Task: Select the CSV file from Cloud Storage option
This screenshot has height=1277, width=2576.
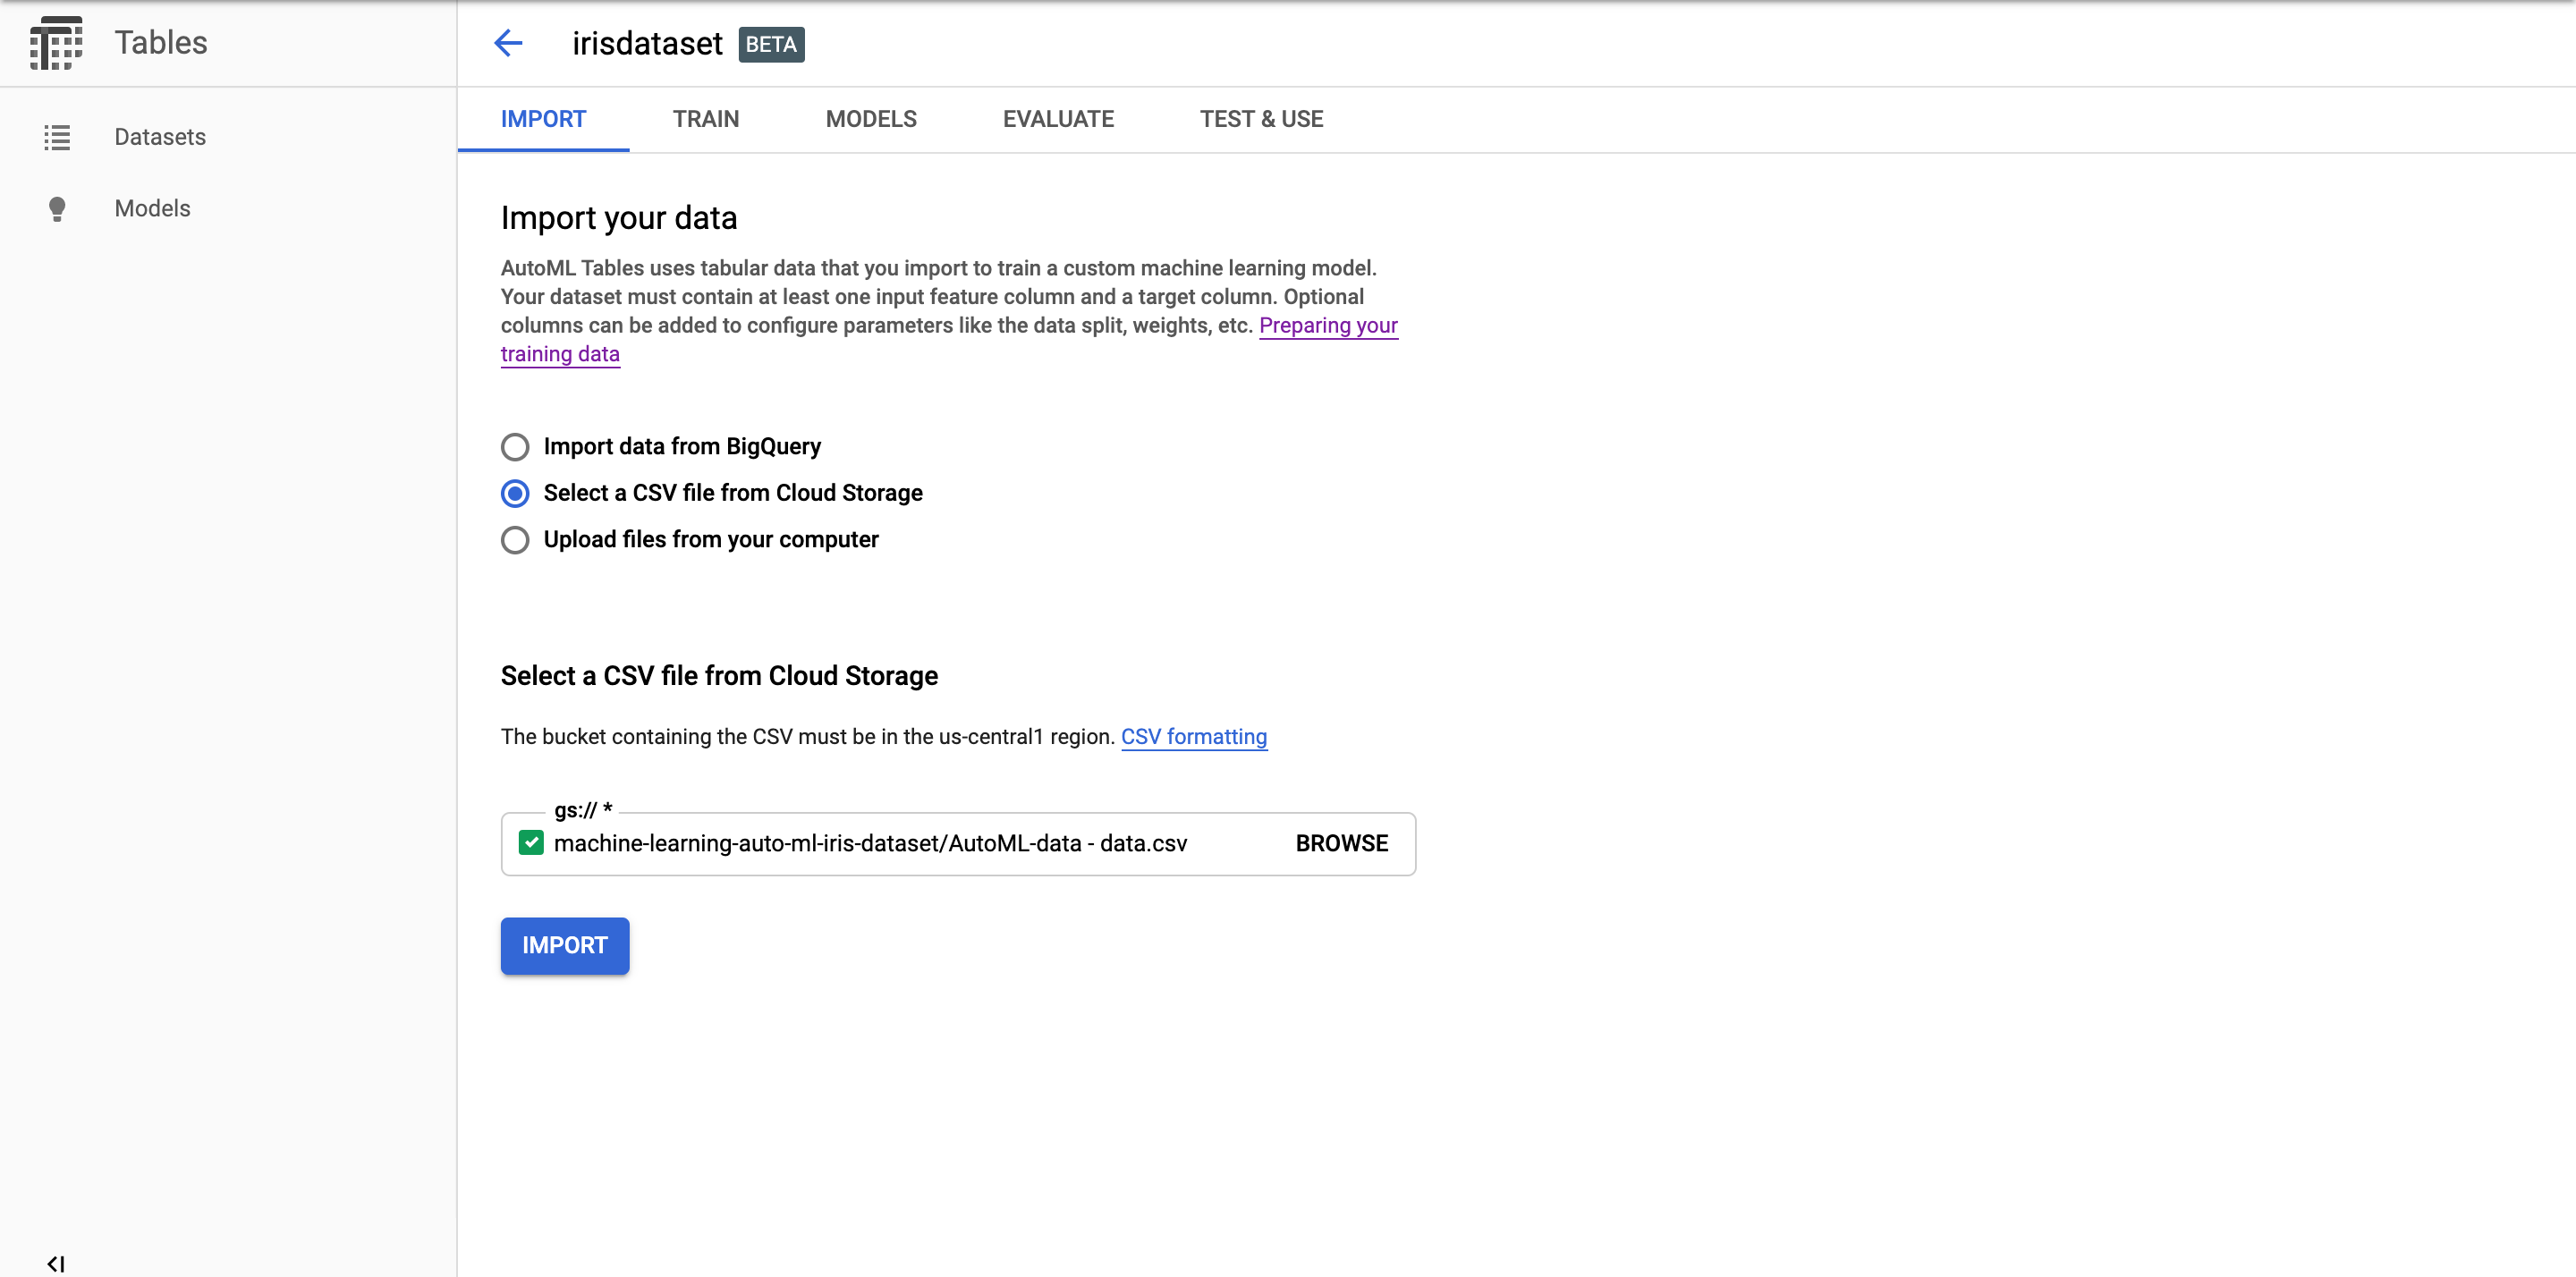Action: click(x=515, y=493)
